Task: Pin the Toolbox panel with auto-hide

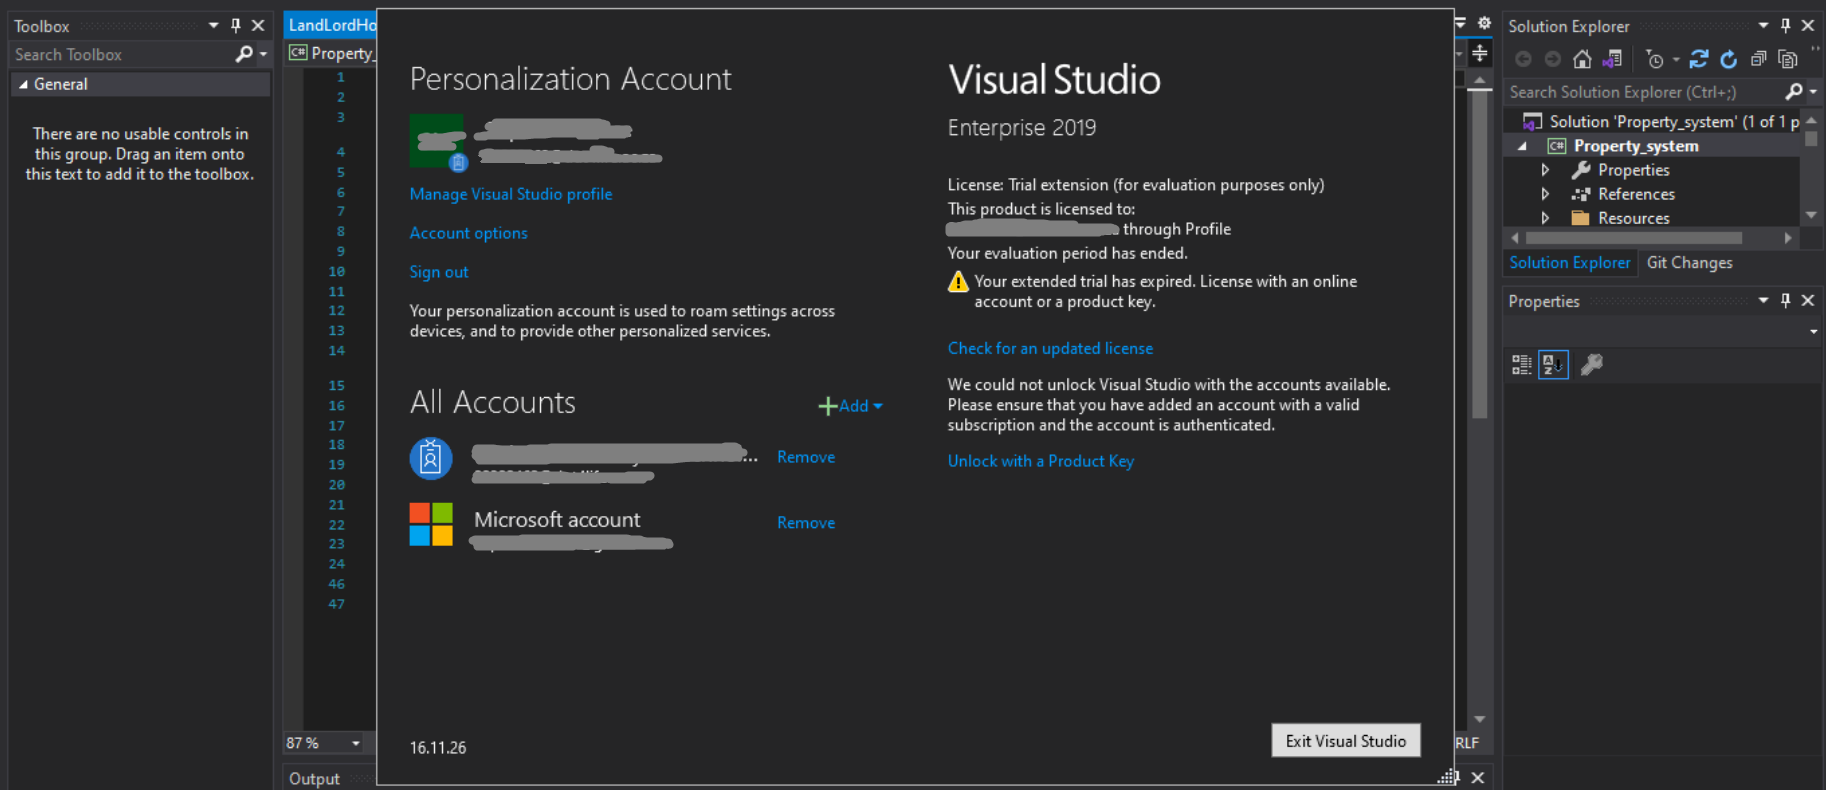Action: 236,26
